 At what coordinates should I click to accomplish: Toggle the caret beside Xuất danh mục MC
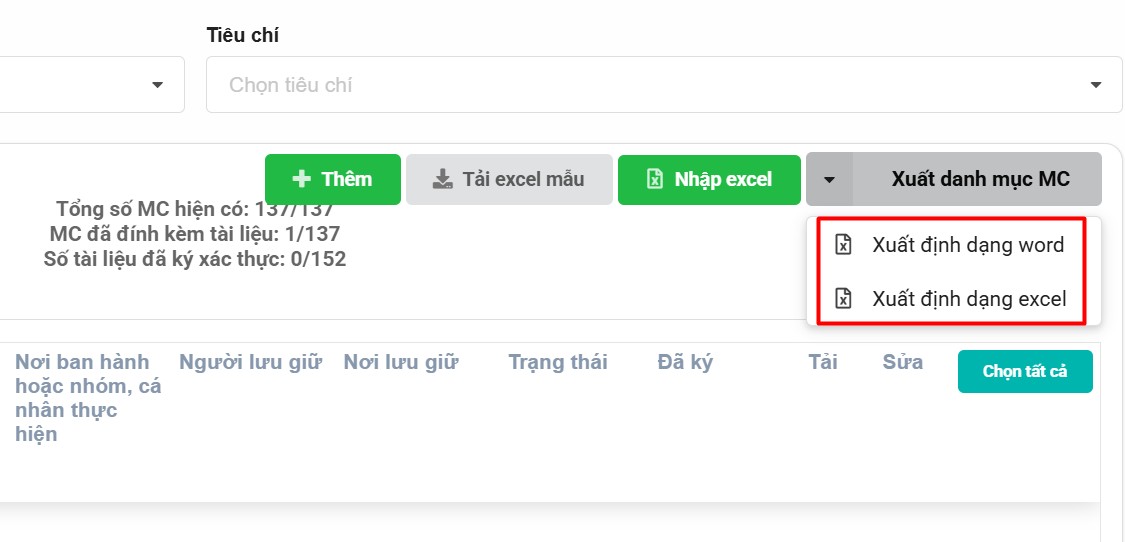829,180
